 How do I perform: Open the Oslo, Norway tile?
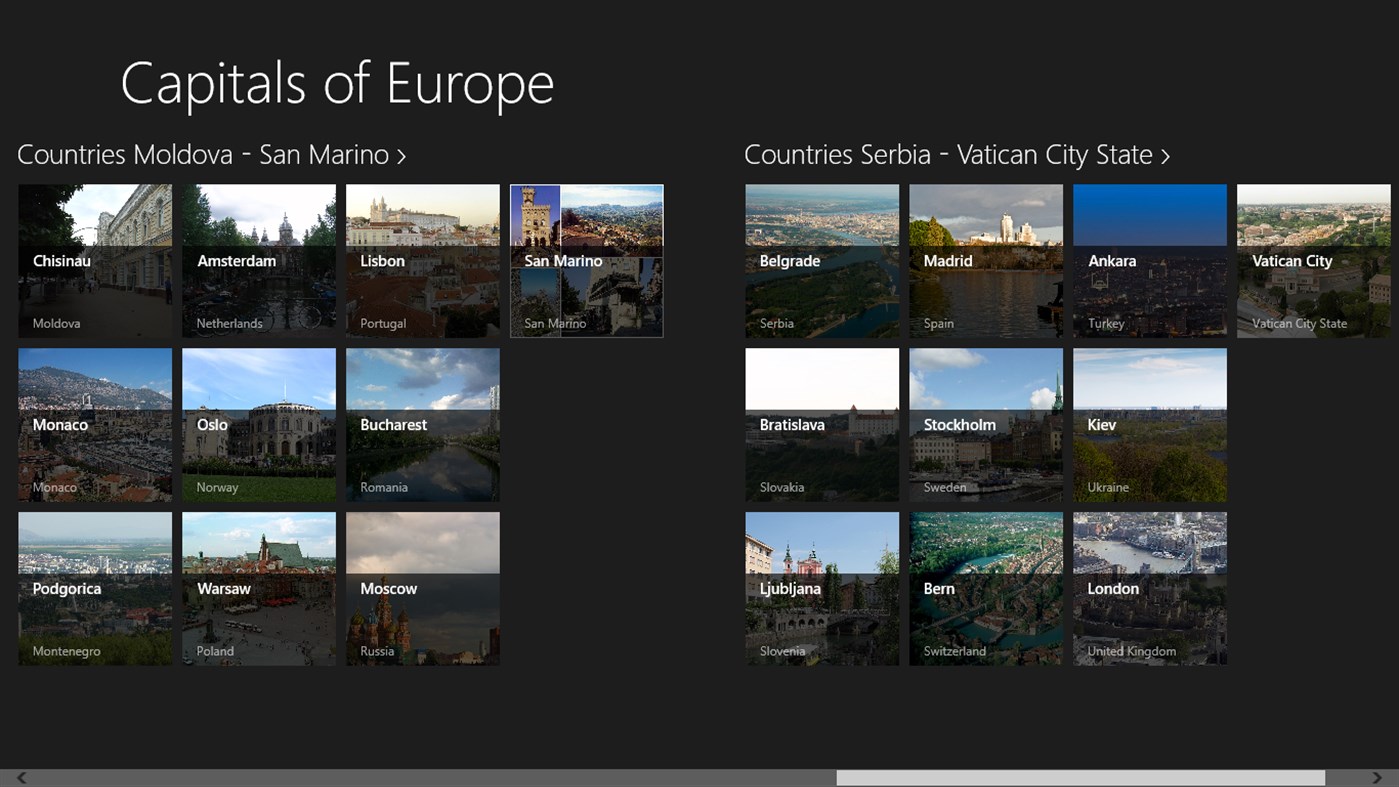(258, 424)
